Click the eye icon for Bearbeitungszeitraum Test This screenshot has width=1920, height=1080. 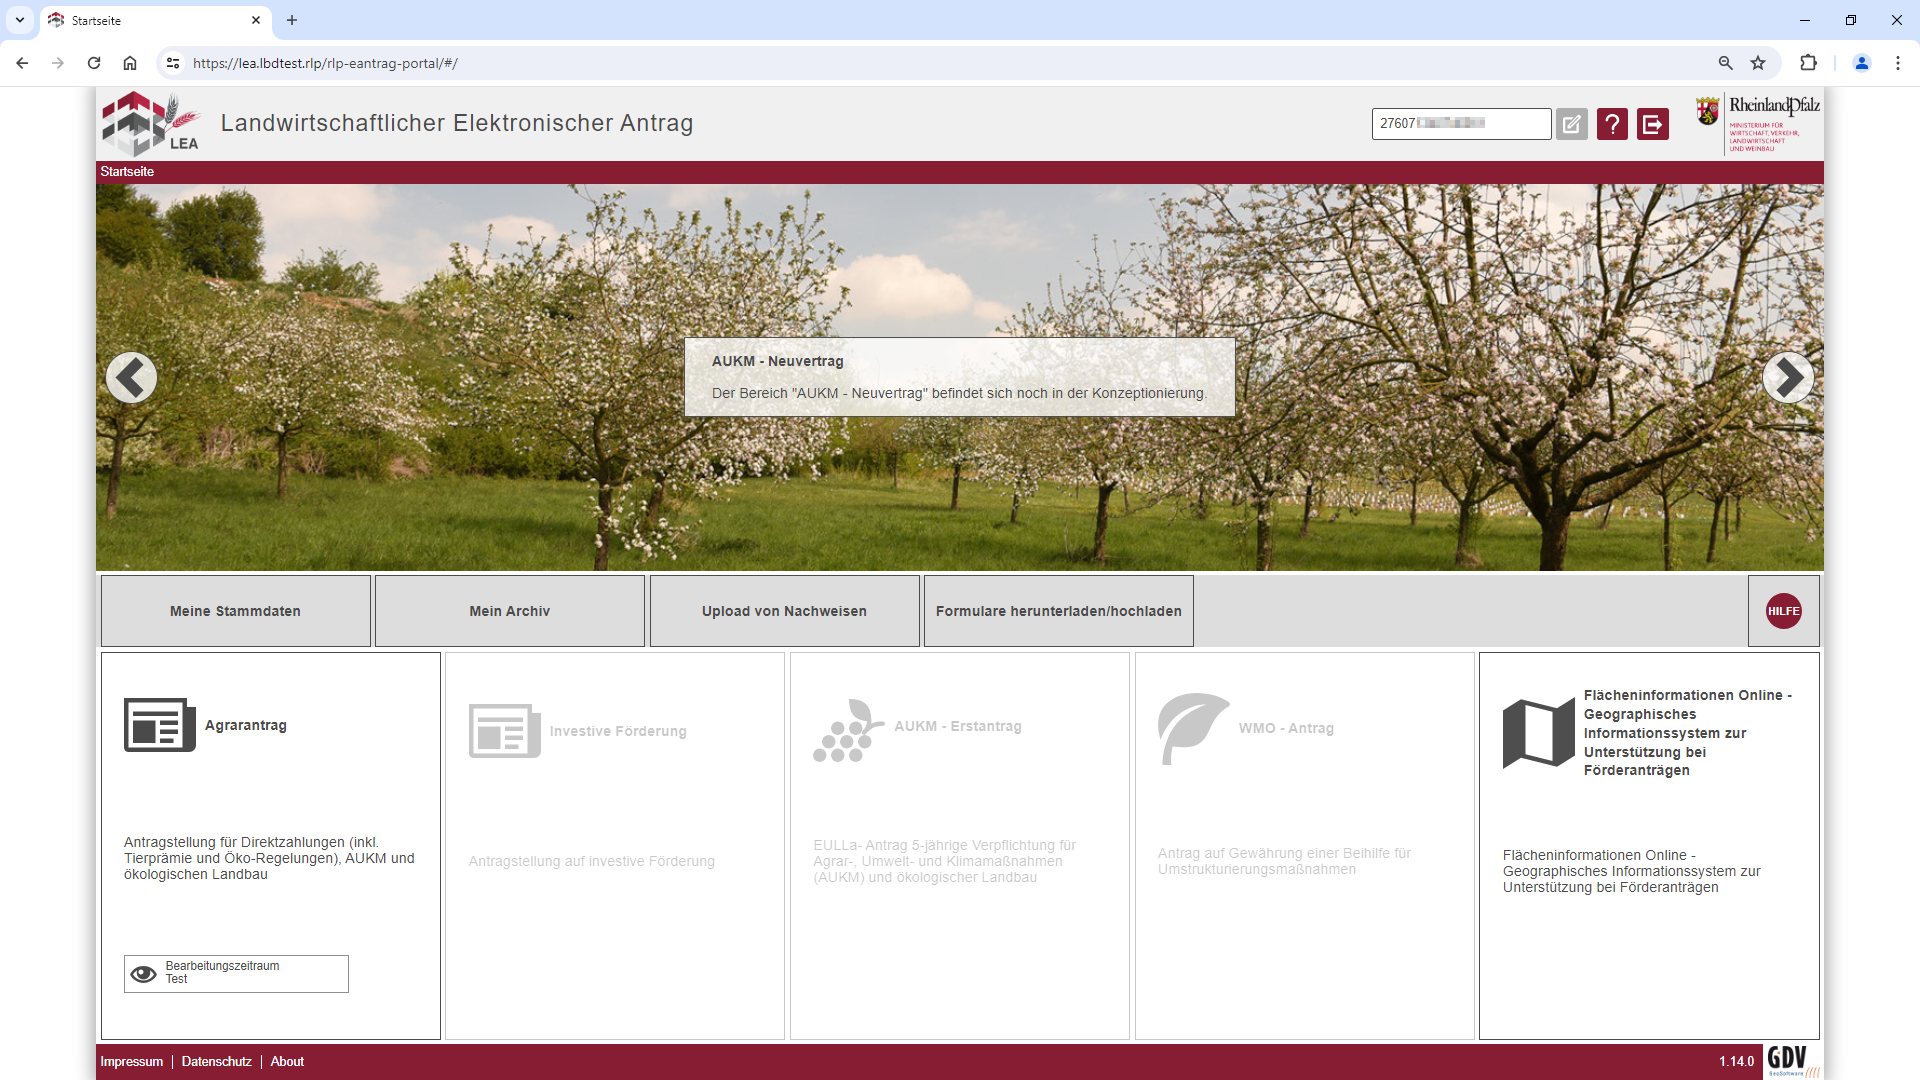pos(144,974)
